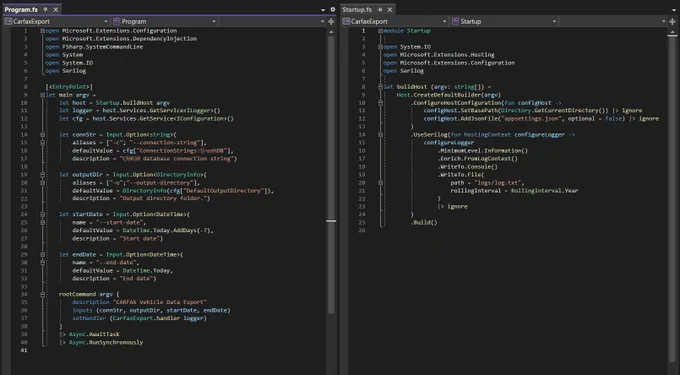Collapse the outputDir definition at line 19
Viewport: 680px width, 375px height.
click(42, 175)
